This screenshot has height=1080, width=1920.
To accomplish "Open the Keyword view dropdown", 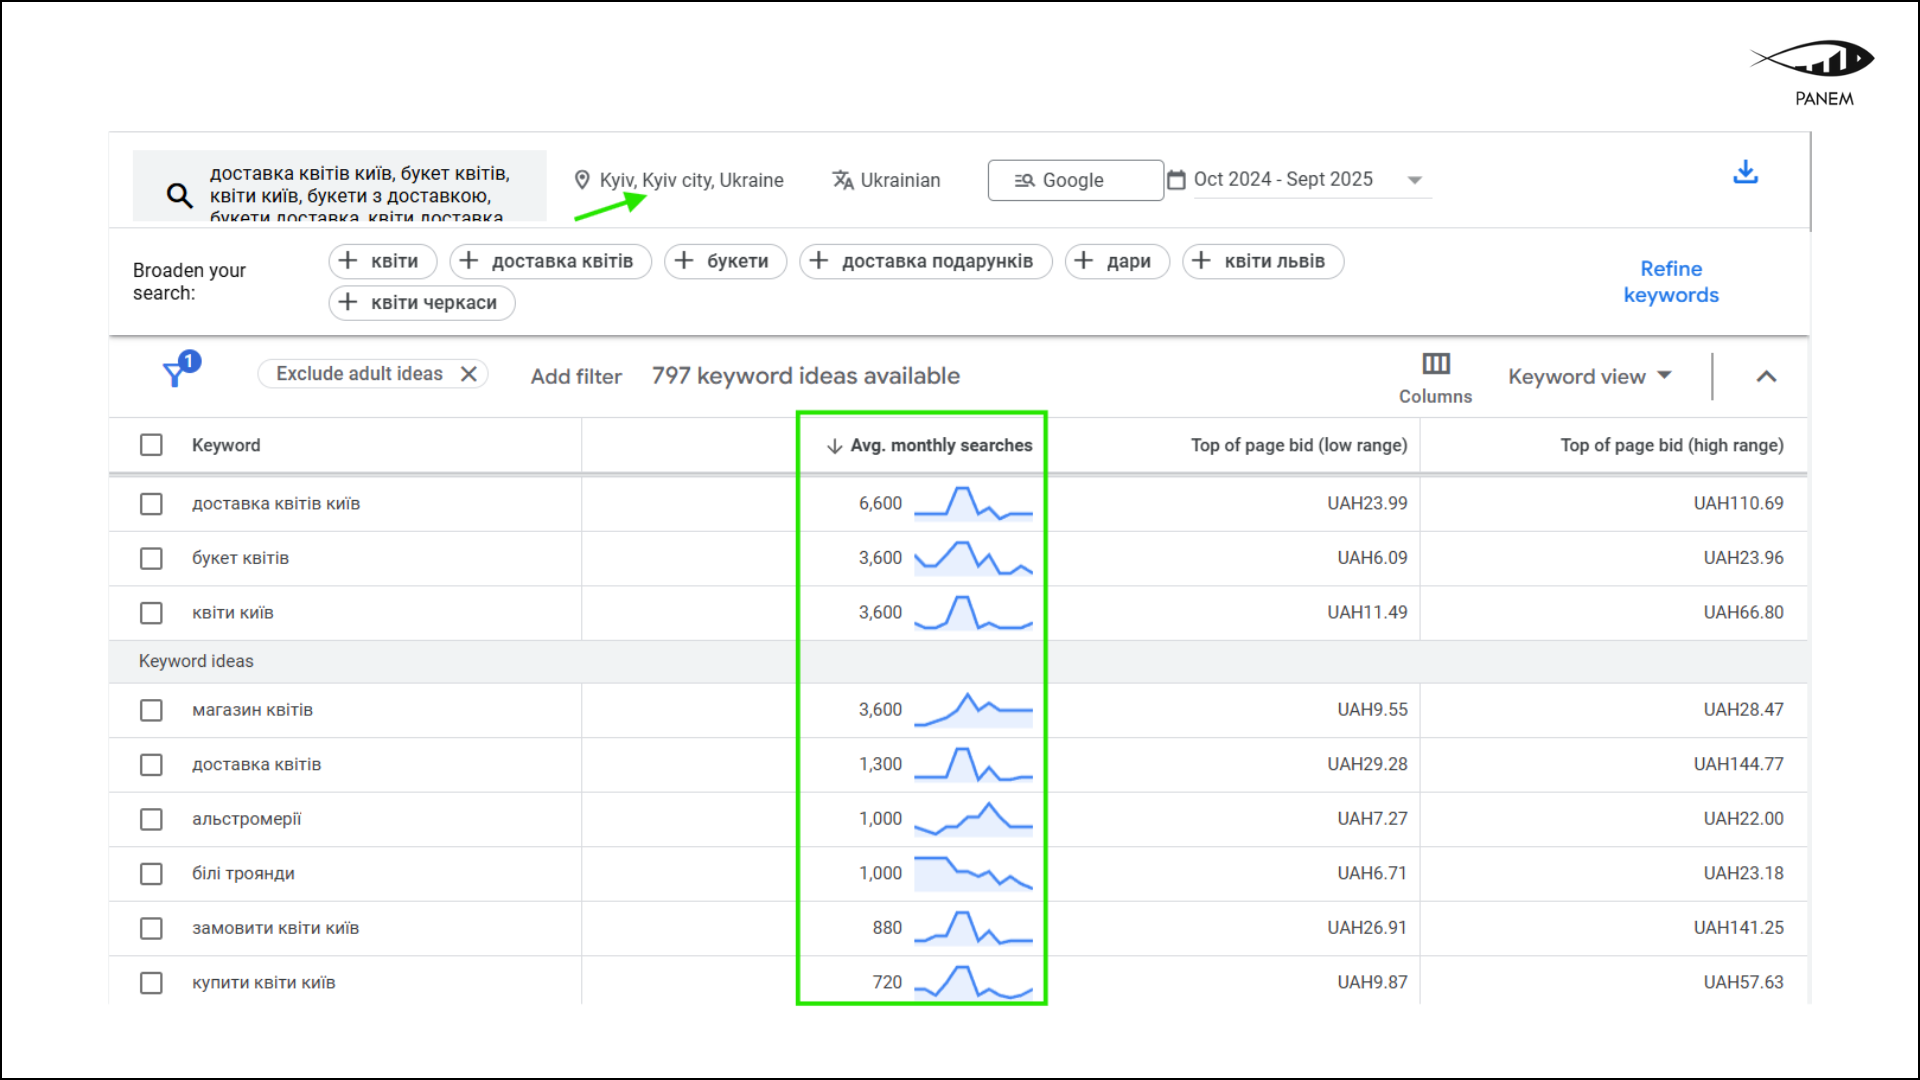I will point(1588,376).
